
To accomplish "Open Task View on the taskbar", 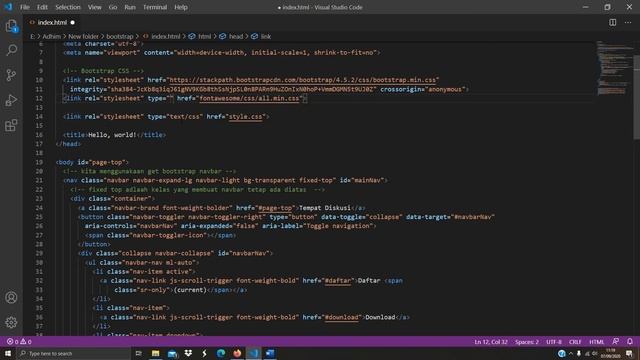I will pos(139,353).
